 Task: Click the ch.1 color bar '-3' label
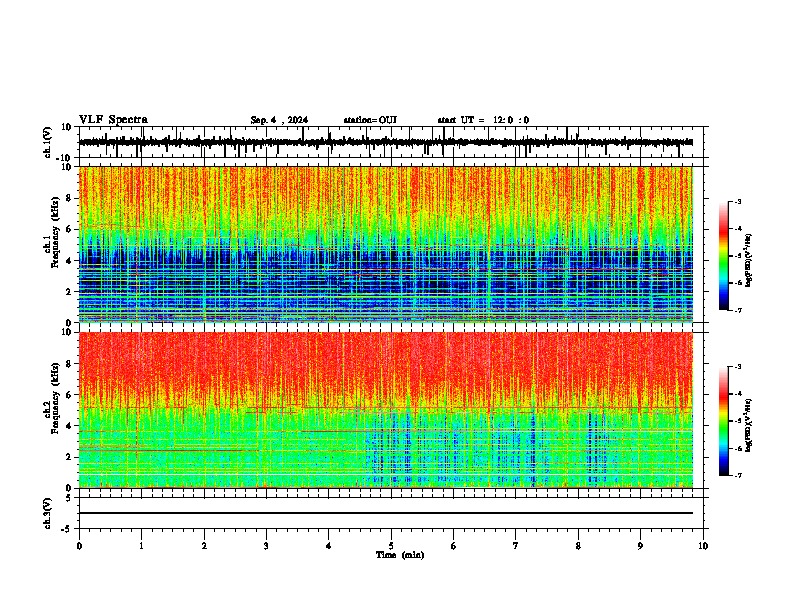[x=737, y=202]
